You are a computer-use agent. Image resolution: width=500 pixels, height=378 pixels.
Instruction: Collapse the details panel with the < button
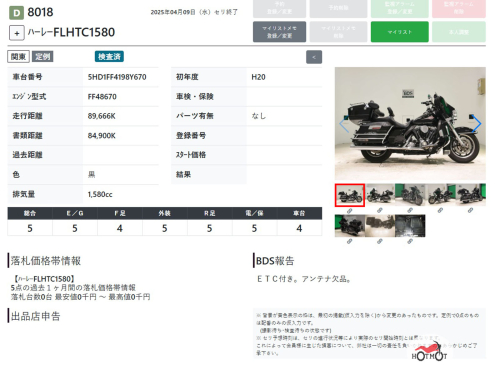(x=314, y=57)
